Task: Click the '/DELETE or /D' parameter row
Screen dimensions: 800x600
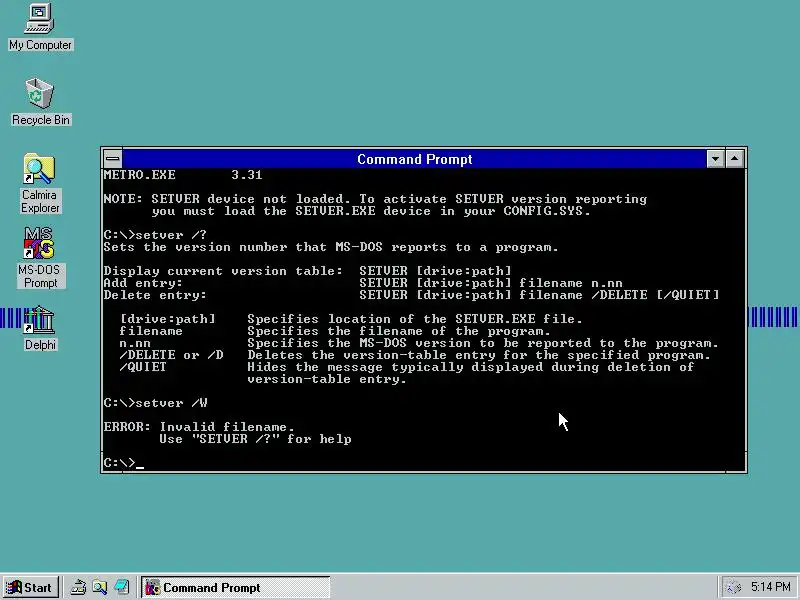Action: coord(415,355)
